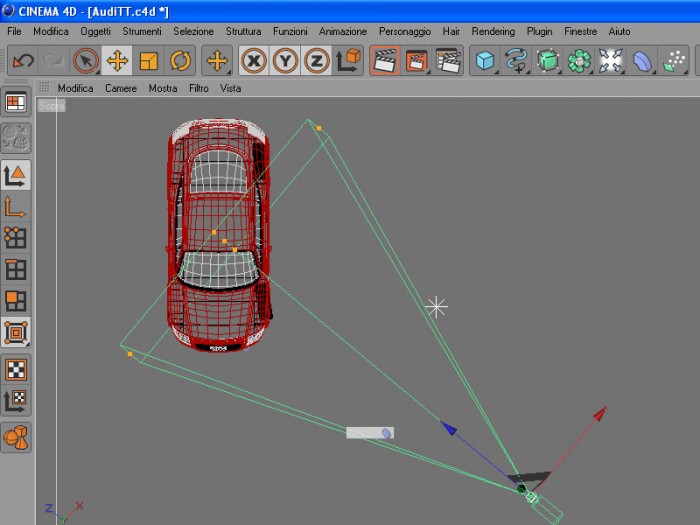Open the viewport Camere menu

pos(121,88)
